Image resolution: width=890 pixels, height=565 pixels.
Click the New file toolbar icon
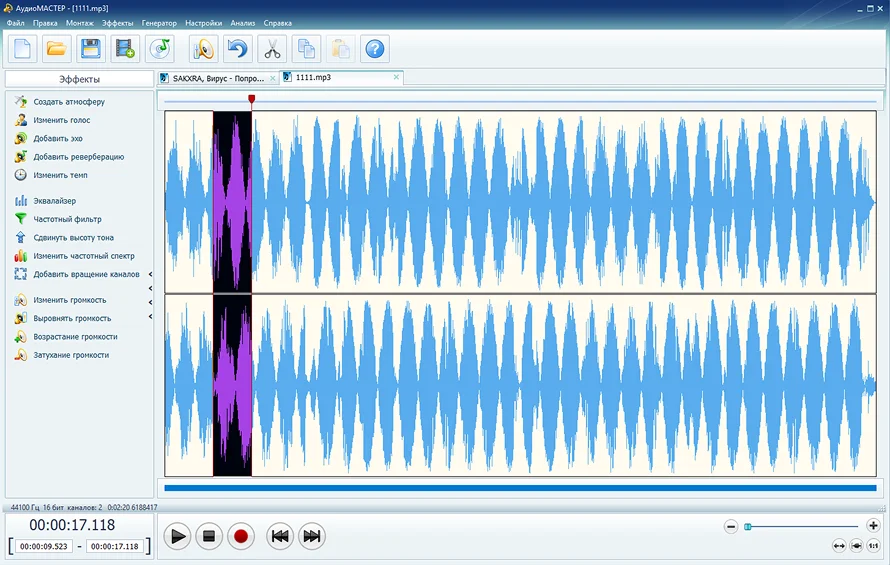(x=22, y=48)
